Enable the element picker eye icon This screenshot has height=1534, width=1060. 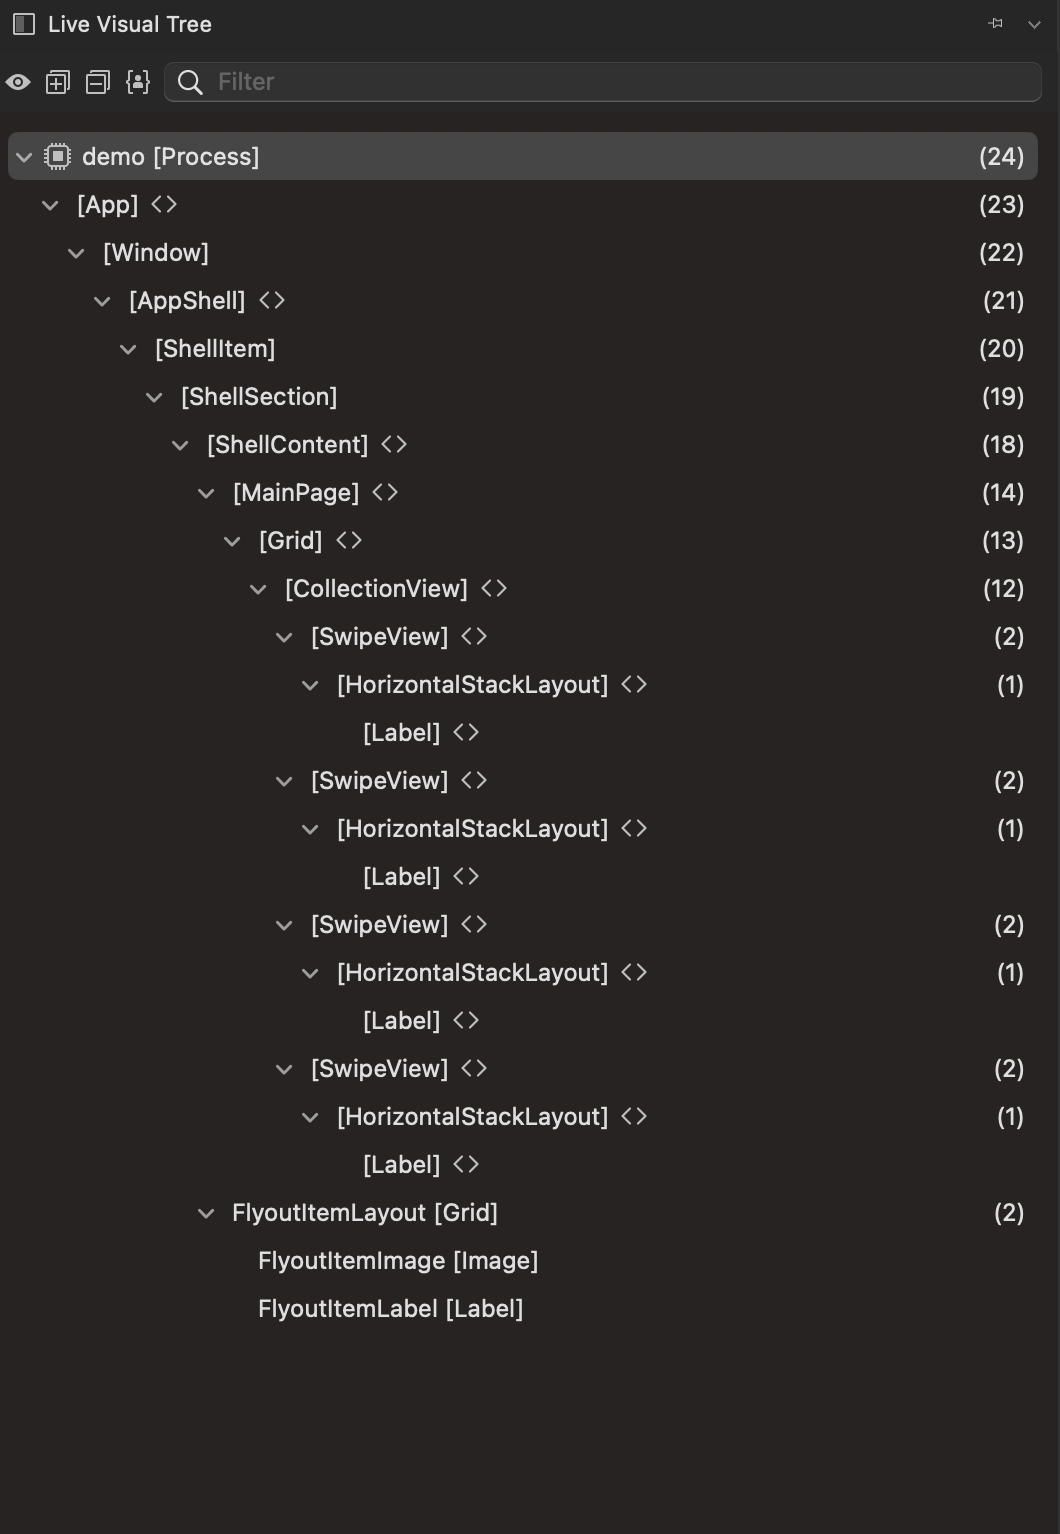click(18, 82)
